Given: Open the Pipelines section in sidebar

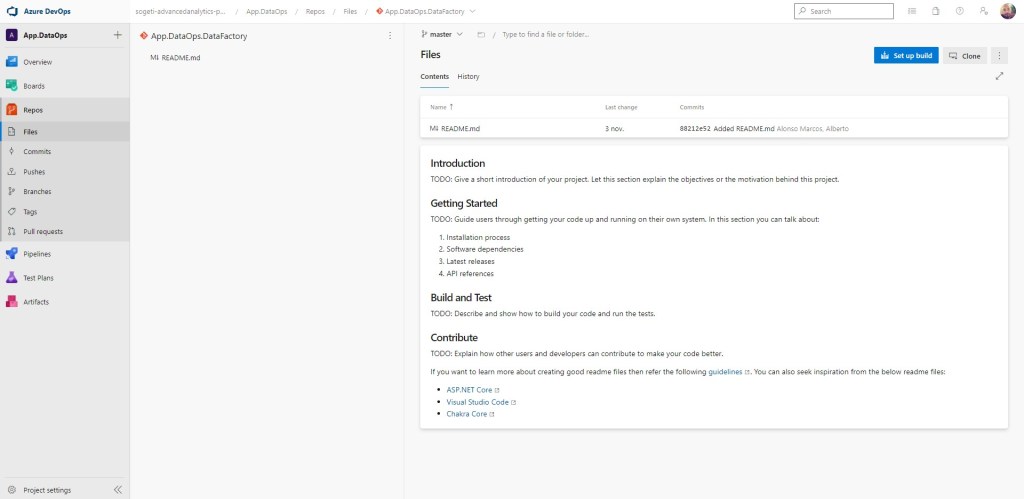Looking at the screenshot, I should (x=37, y=254).
